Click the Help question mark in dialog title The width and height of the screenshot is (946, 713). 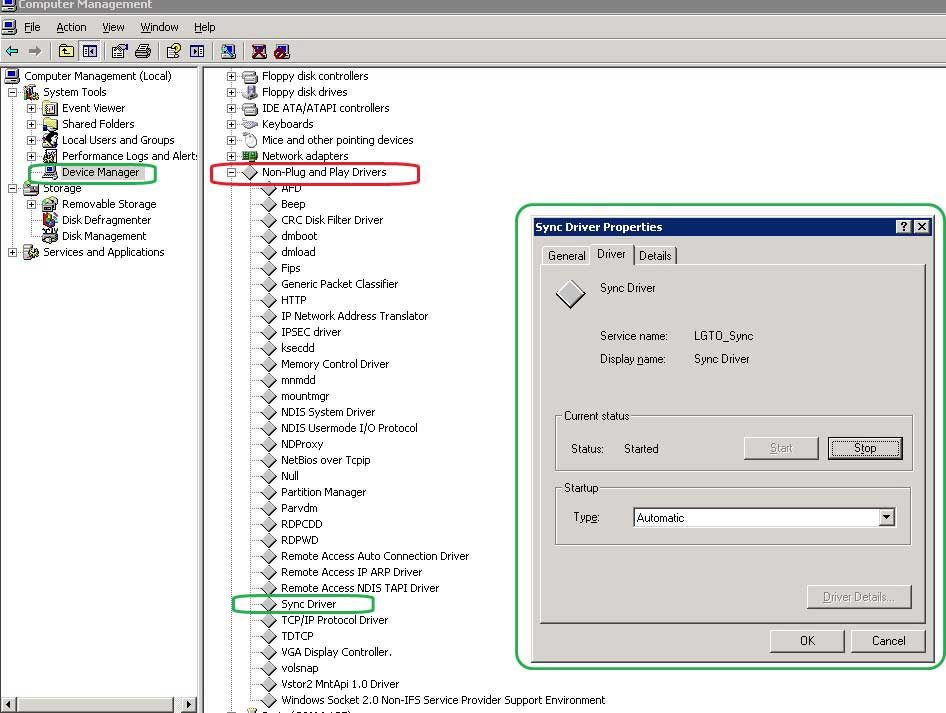coord(903,227)
